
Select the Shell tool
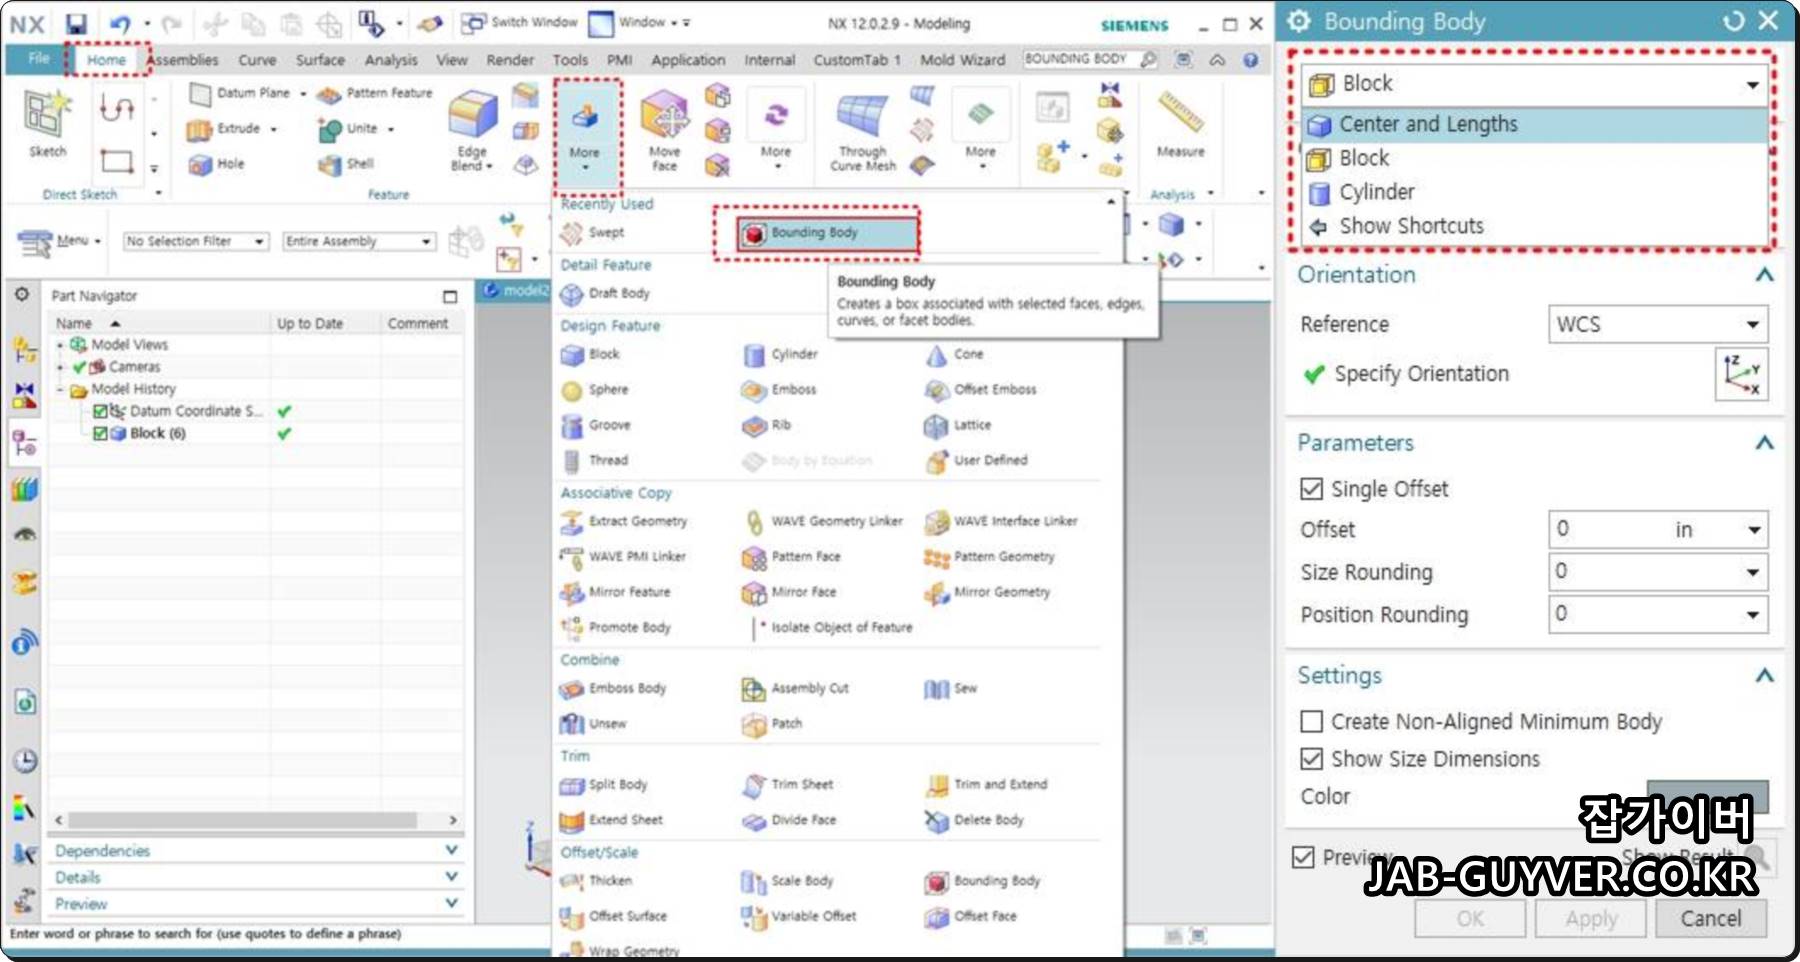[x=346, y=164]
